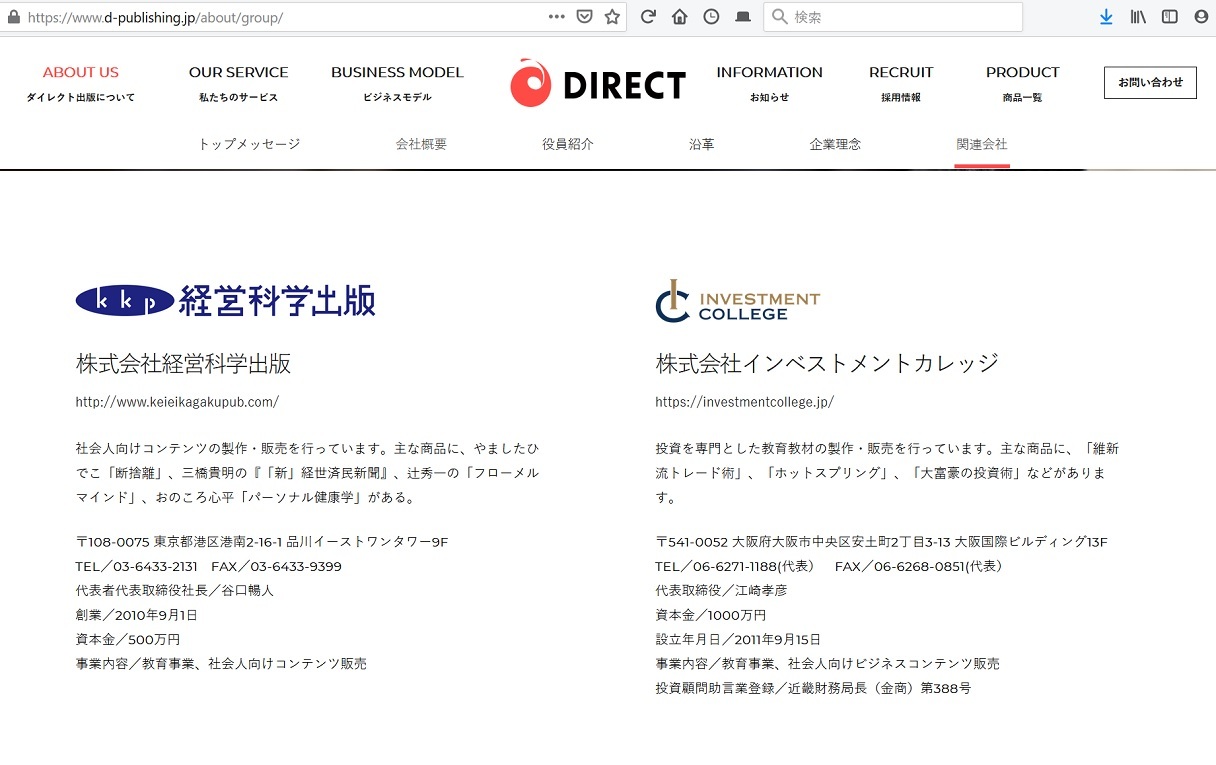Click 代表者代表取締役社長／谷口暢人 text
Image resolution: width=1216 pixels, height=765 pixels.
[x=174, y=590]
